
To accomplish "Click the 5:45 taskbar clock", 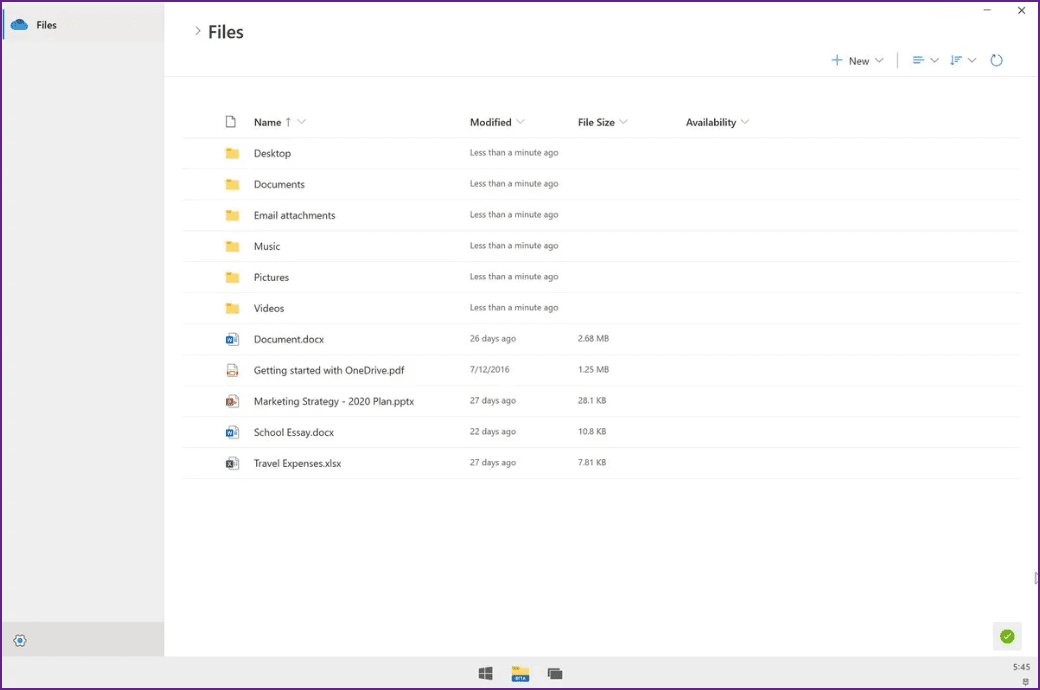I will click(x=1021, y=667).
